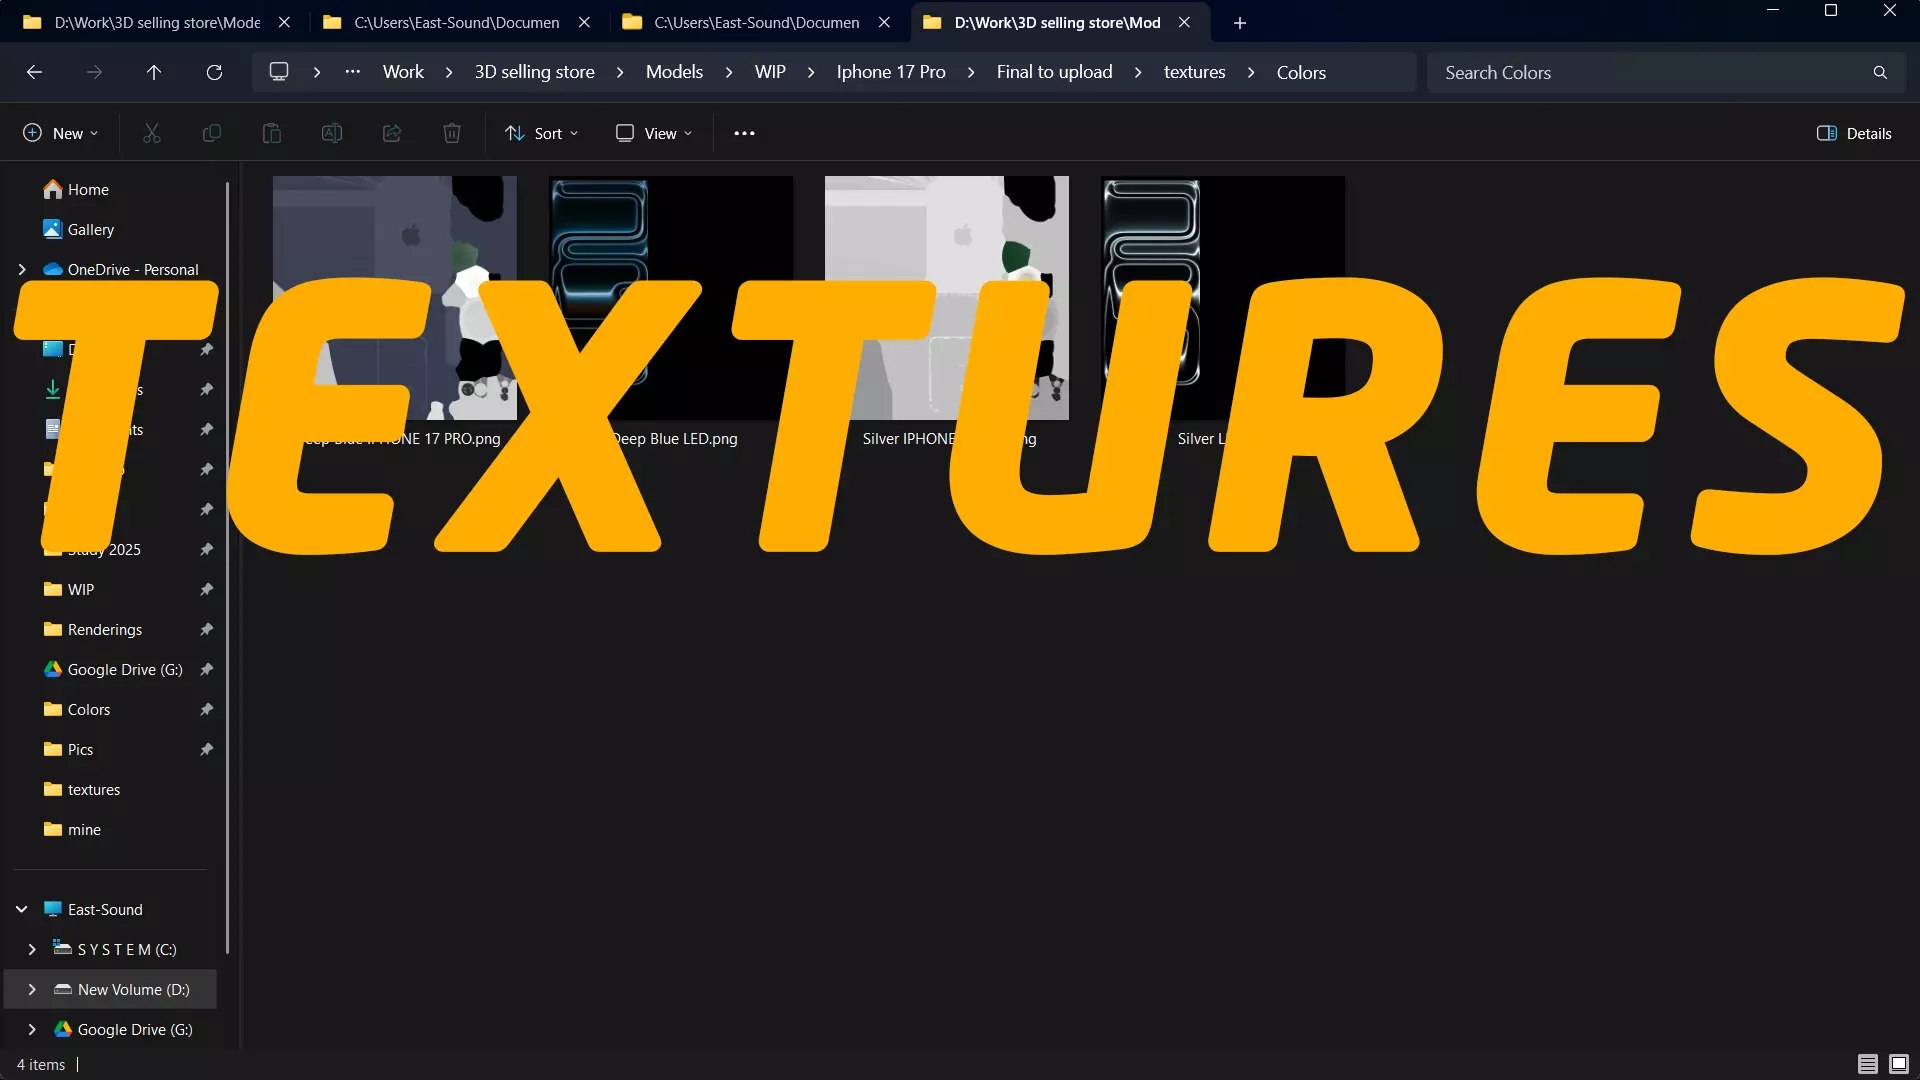The width and height of the screenshot is (1920, 1080).
Task: Toggle the Details pane
Action: tap(1854, 133)
